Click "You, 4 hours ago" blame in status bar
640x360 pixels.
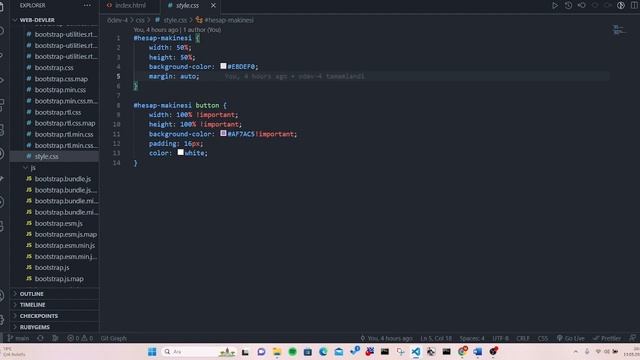click(386, 338)
